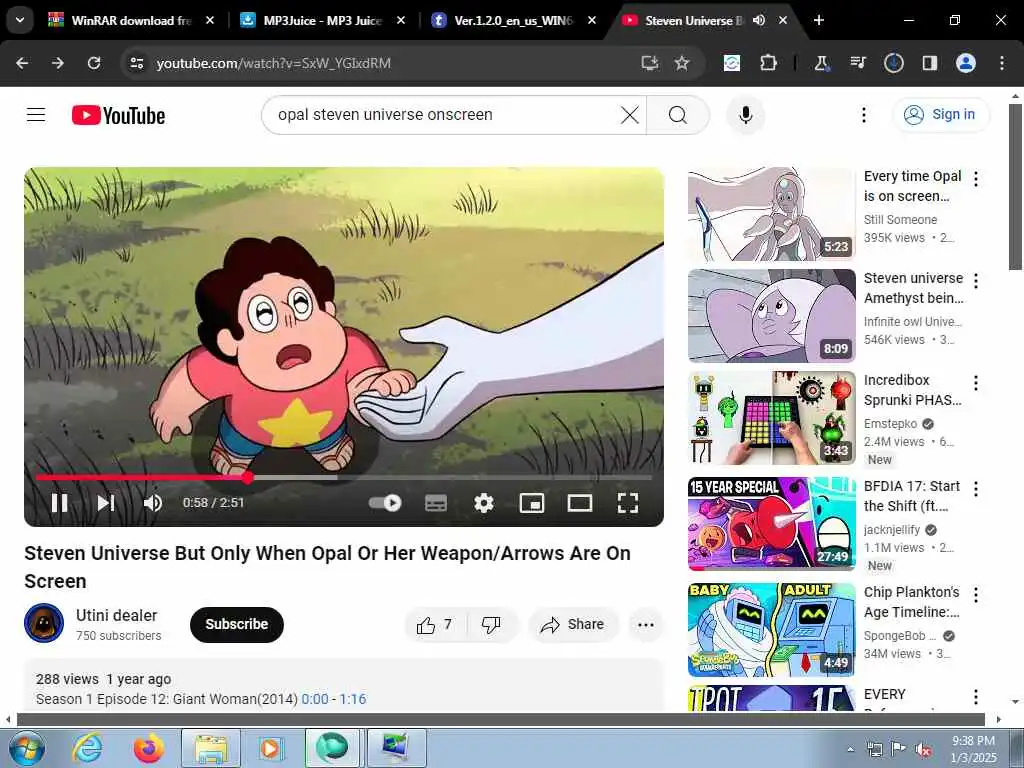Open media controls icon in toolbar
Screen dimensions: 1024x768
pos(857,63)
